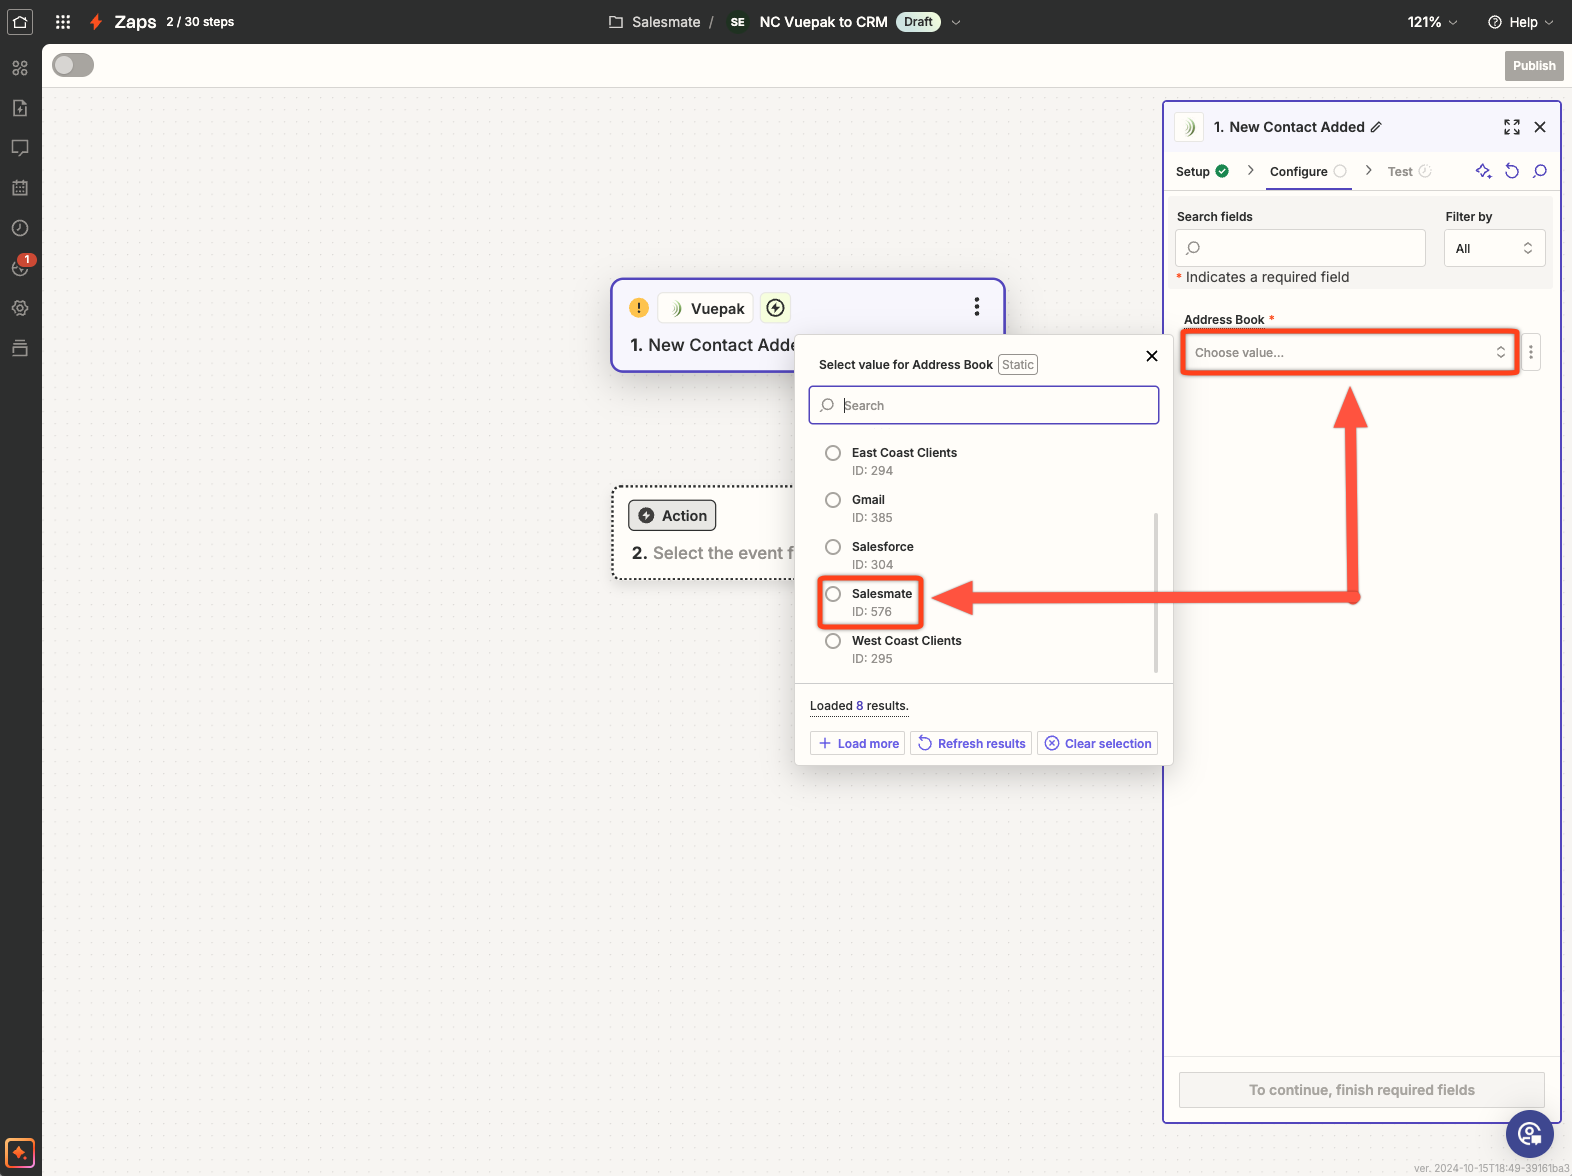Open the calendar schedule icon in sidebar
The image size is (1572, 1176).
click(x=20, y=188)
